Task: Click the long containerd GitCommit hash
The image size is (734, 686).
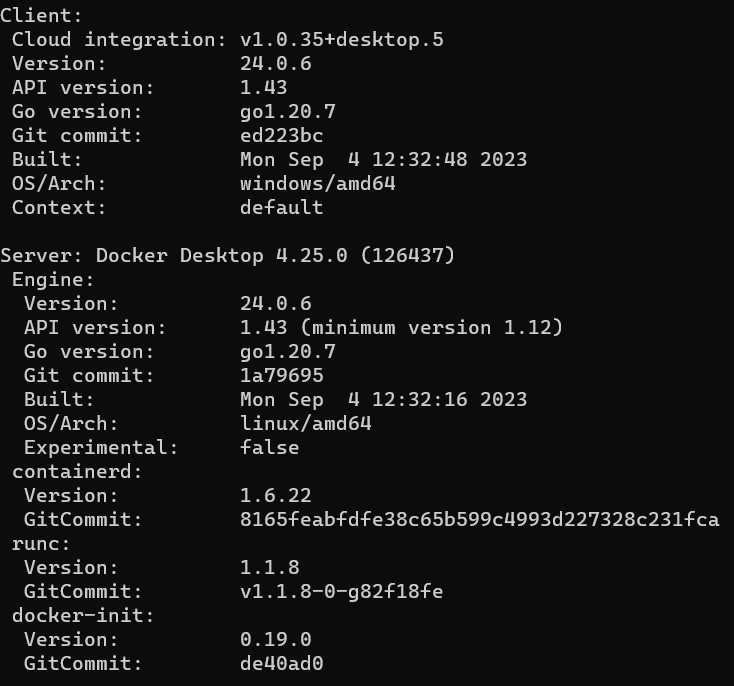Action: tap(479, 520)
